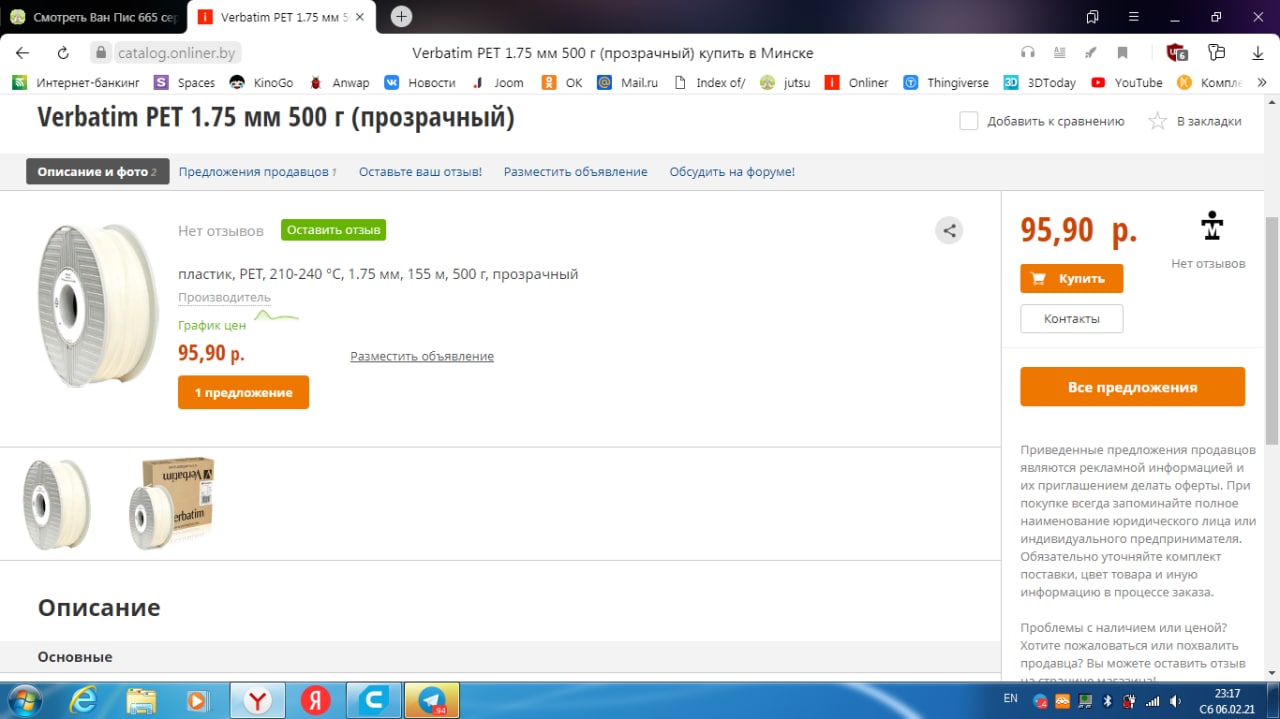1280x719 pixels.
Task: Open the Yandex Browser taskbar button
Action: (258, 701)
